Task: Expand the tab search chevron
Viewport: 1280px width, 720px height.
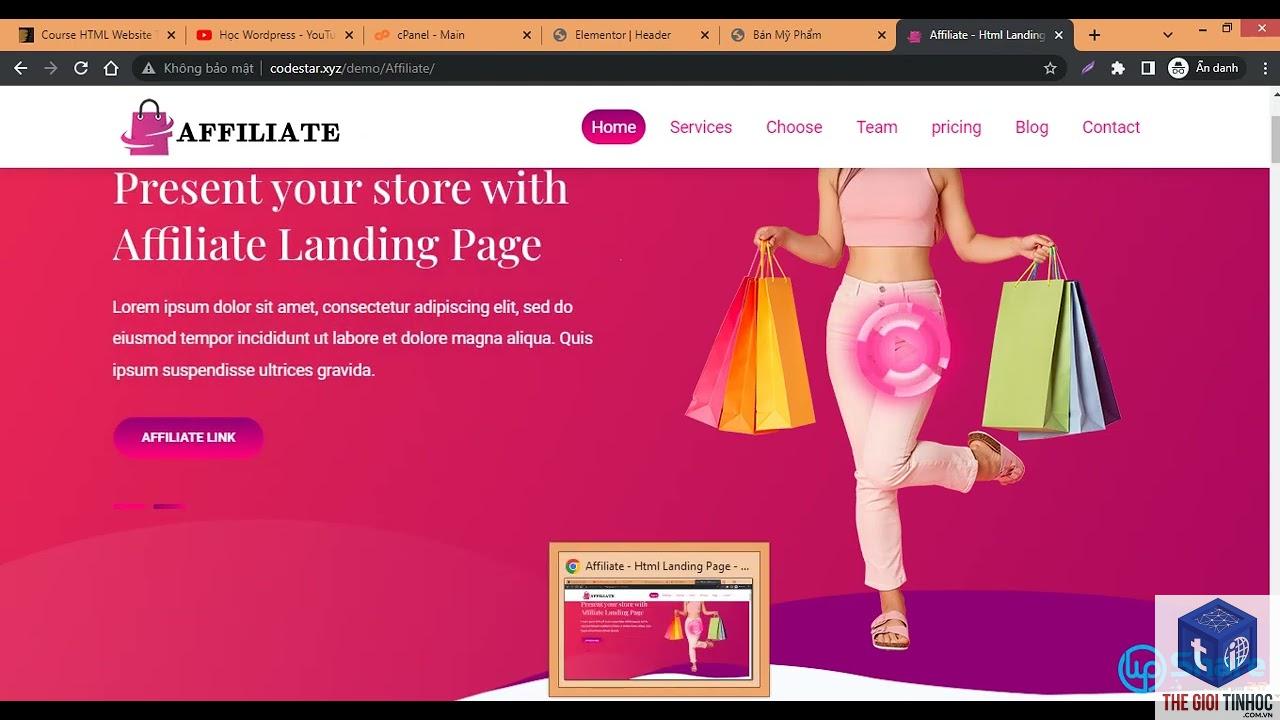Action: pyautogui.click(x=1168, y=34)
